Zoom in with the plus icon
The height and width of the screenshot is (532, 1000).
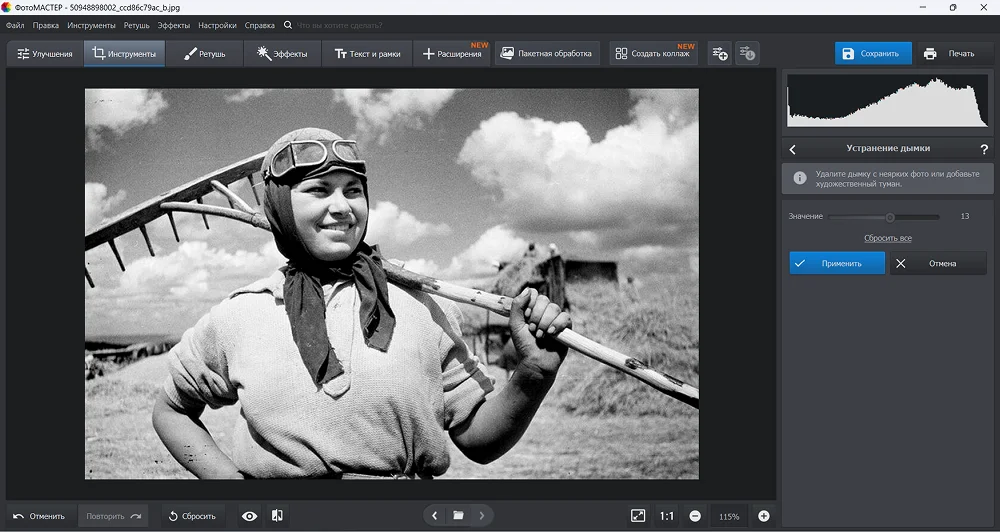point(764,516)
